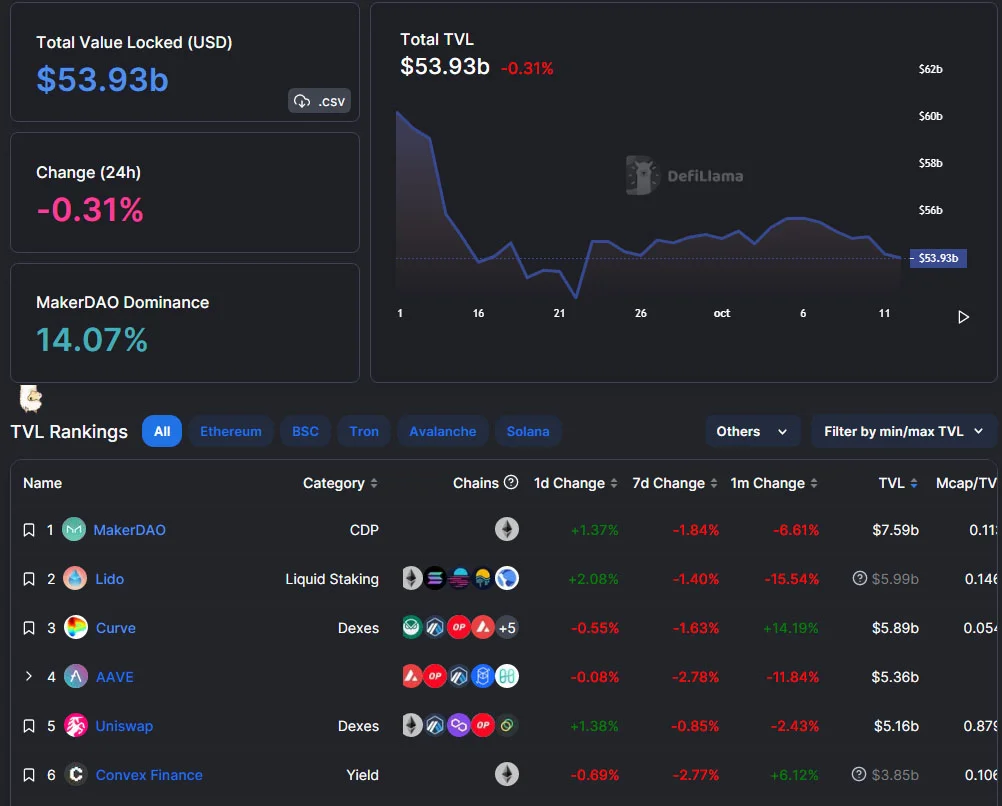Bookmark the Uniswap row
Image resolution: width=1002 pixels, height=806 pixels.
[x=29, y=726]
